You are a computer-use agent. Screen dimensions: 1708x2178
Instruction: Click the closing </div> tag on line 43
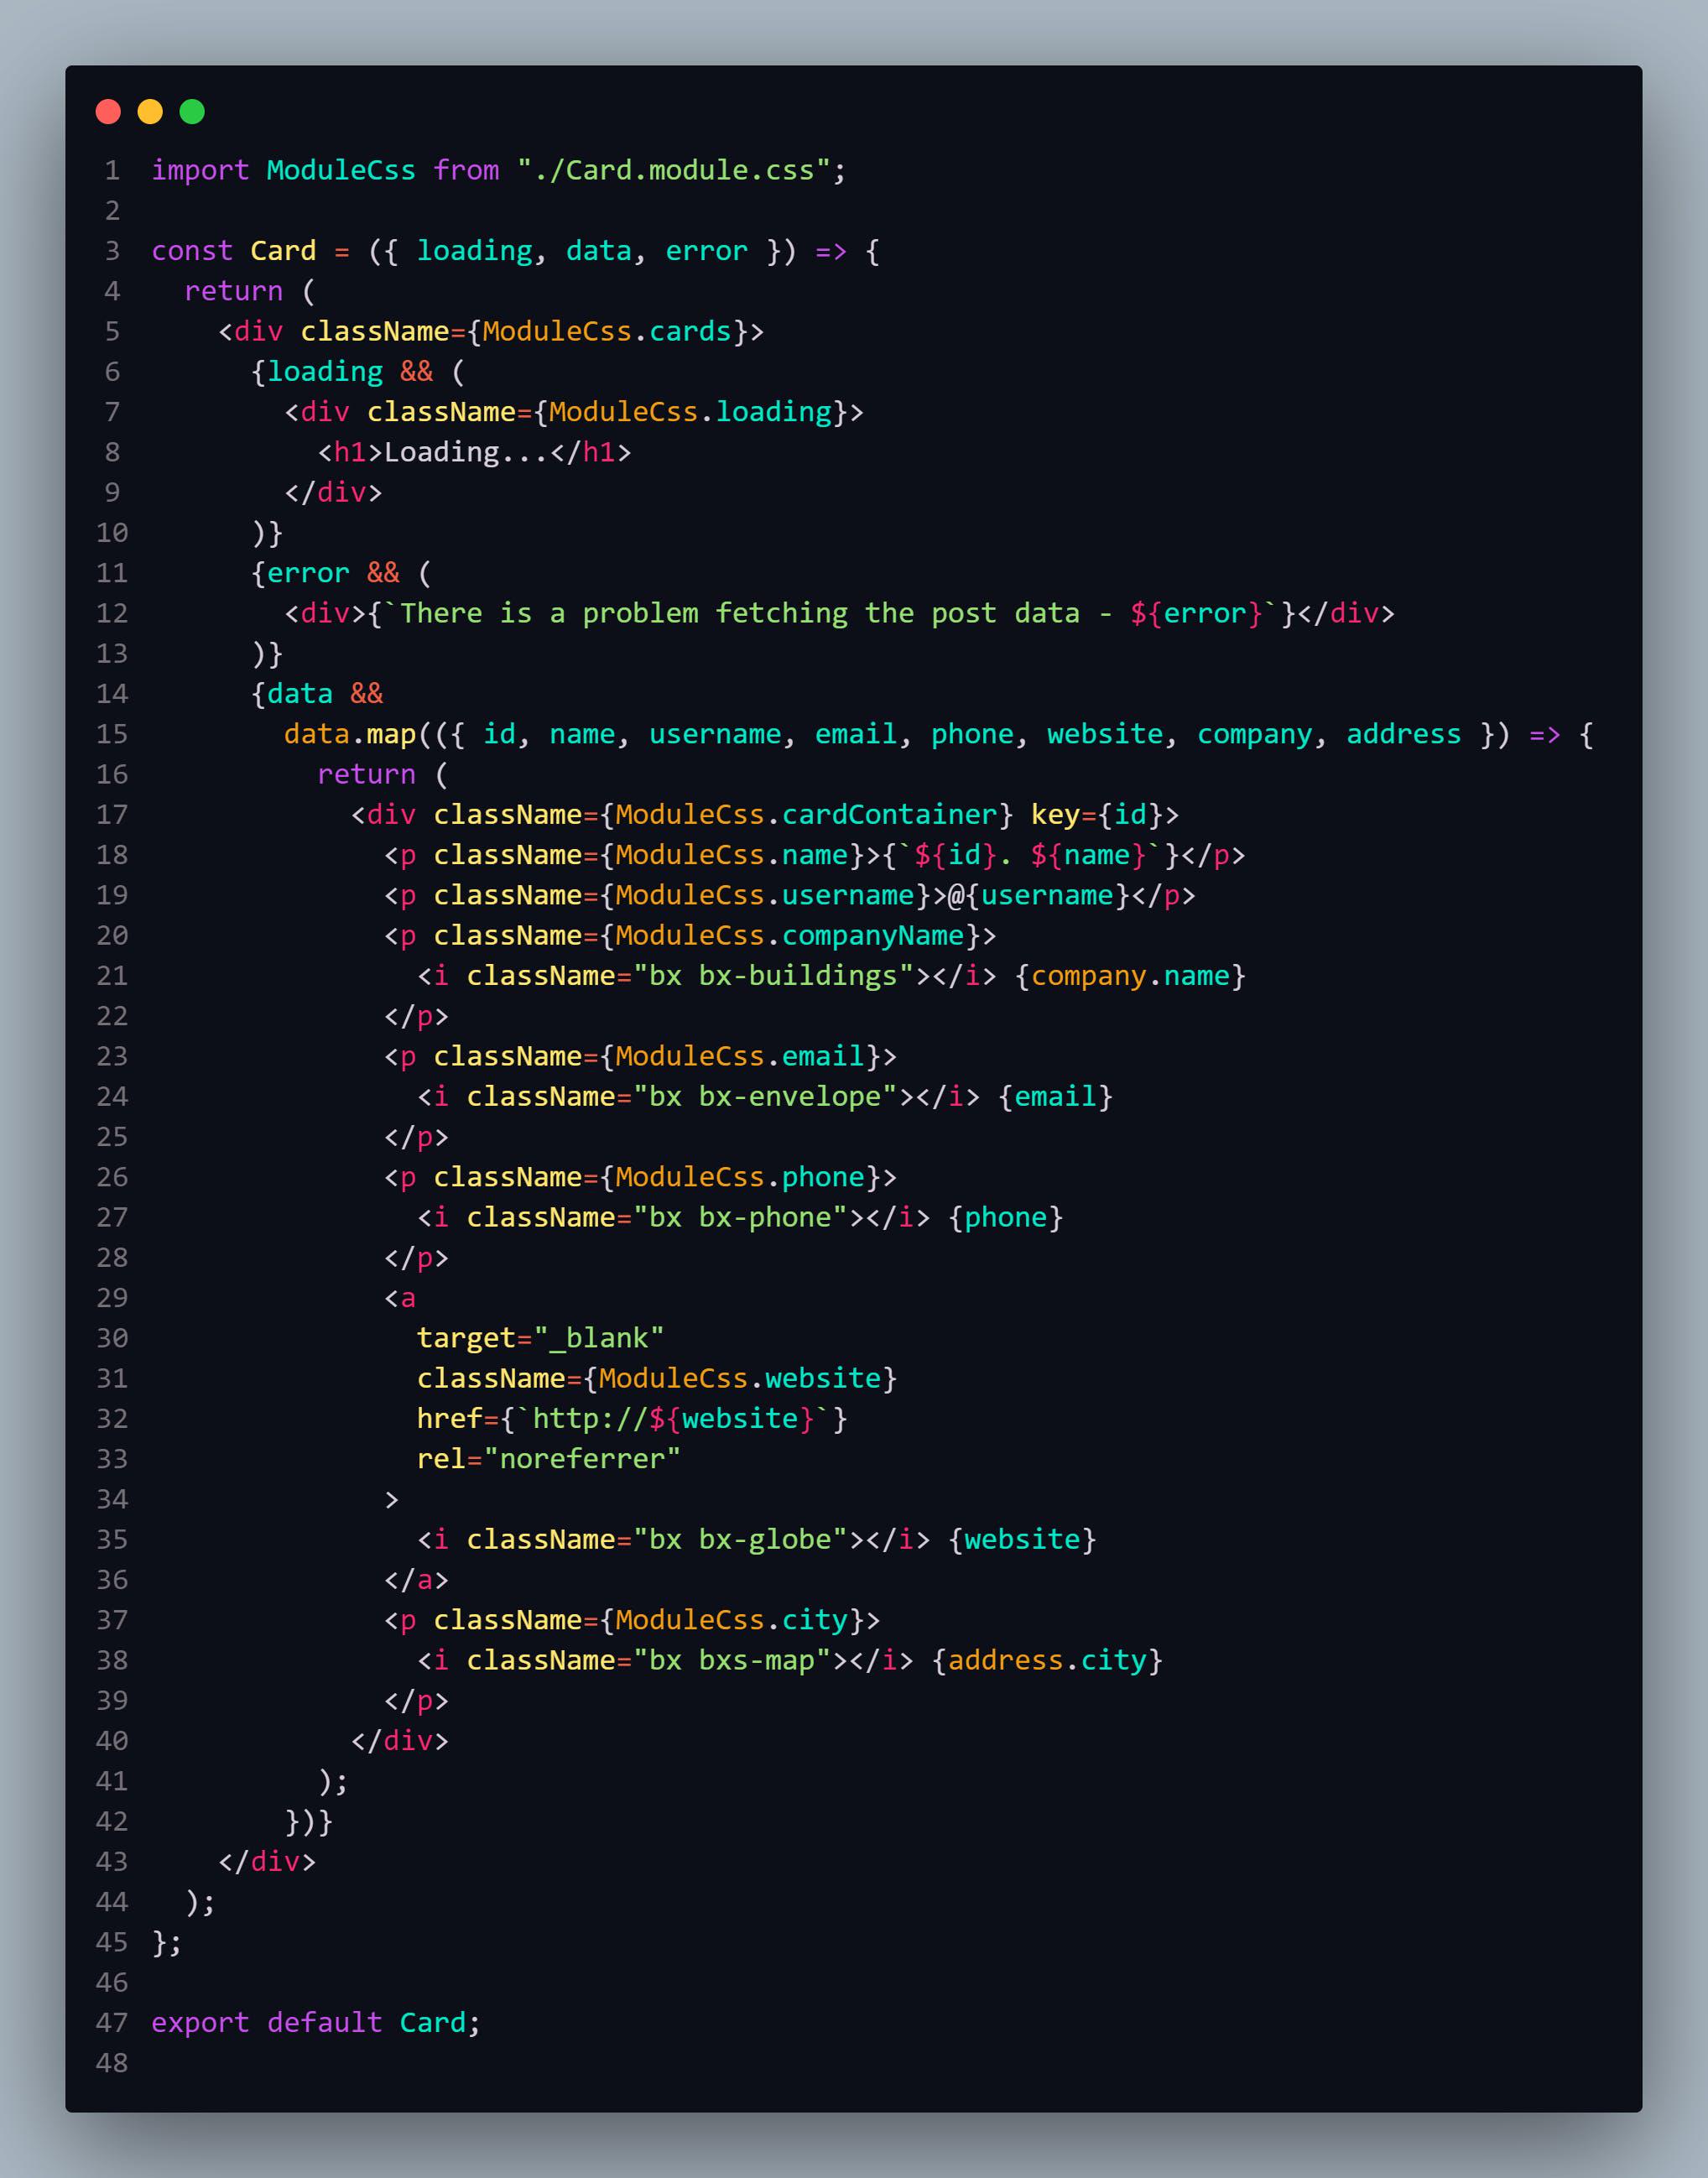coord(267,1862)
